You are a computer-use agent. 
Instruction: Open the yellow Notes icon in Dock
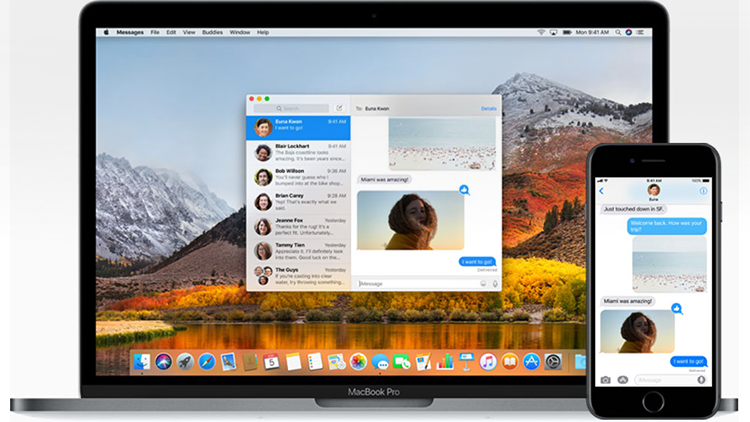293,362
